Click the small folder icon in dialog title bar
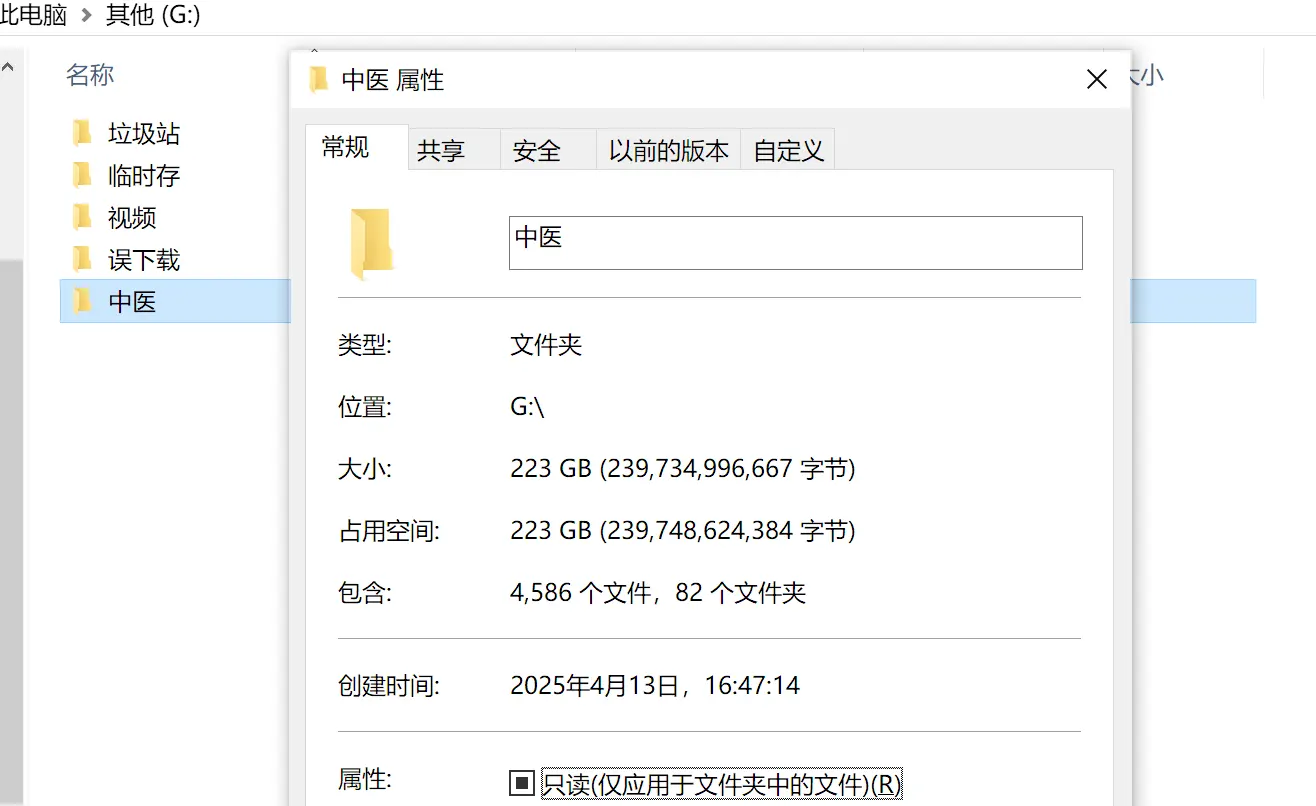Screen dimensions: 1316x806 click(319, 80)
